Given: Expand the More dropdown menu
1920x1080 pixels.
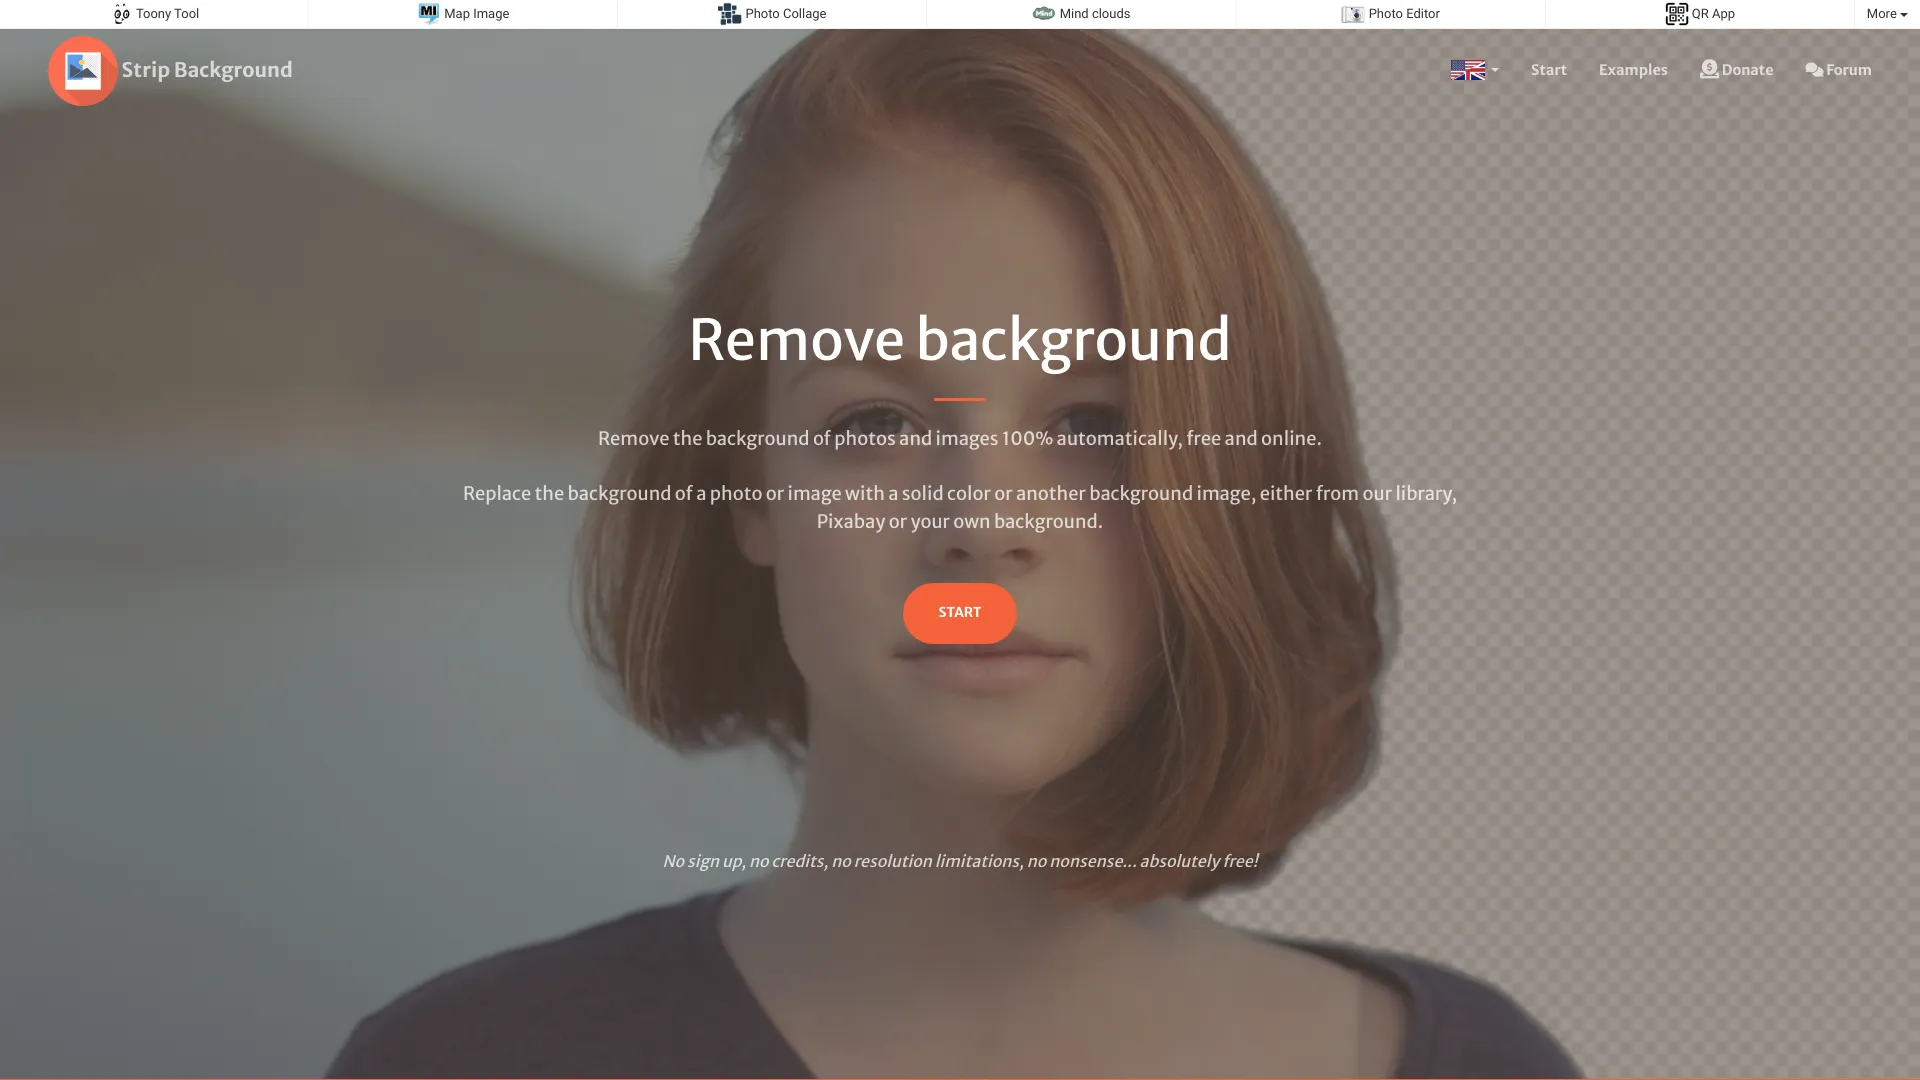Looking at the screenshot, I should click(1886, 13).
